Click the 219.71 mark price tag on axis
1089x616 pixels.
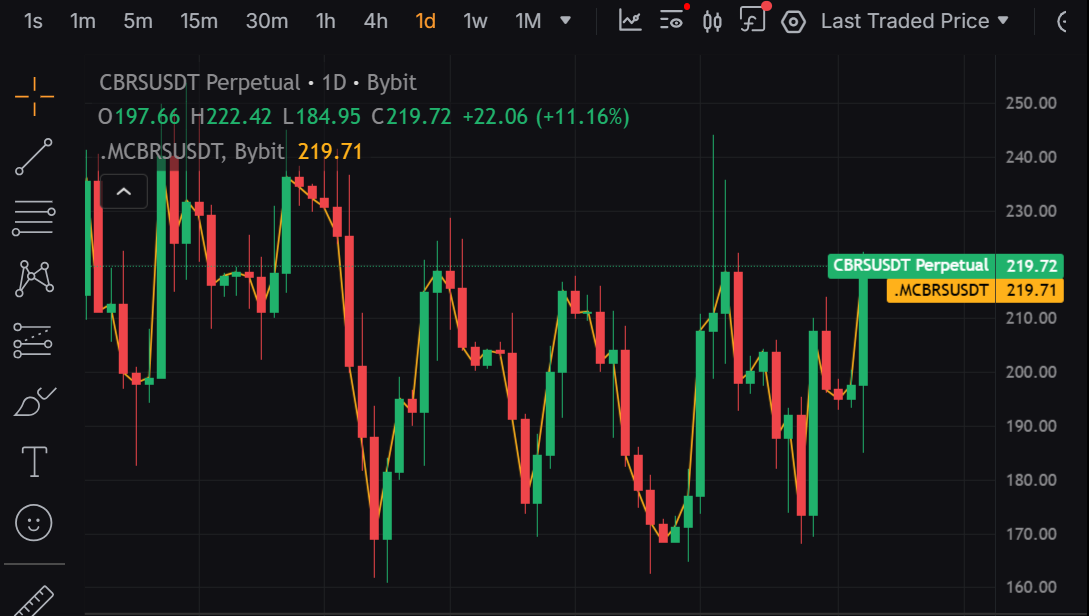coord(1030,290)
